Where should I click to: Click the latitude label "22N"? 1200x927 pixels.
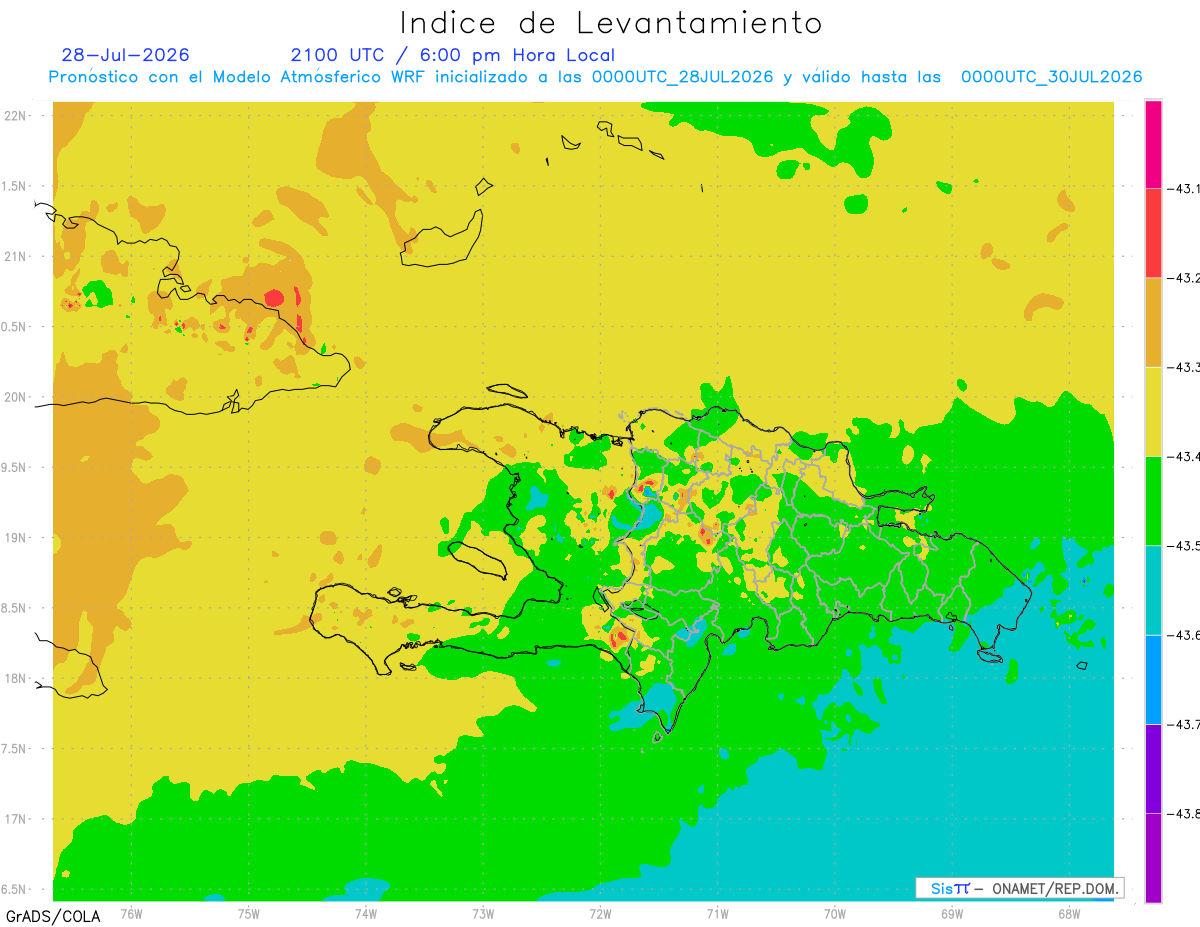tap(16, 116)
